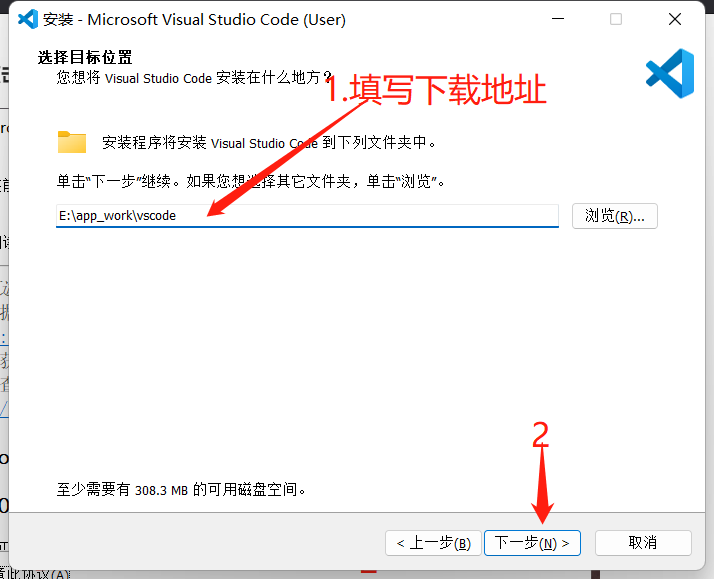Click the window title 安装 - Microsoft Visual Studio Code
This screenshot has width=714, height=579.
(x=194, y=20)
